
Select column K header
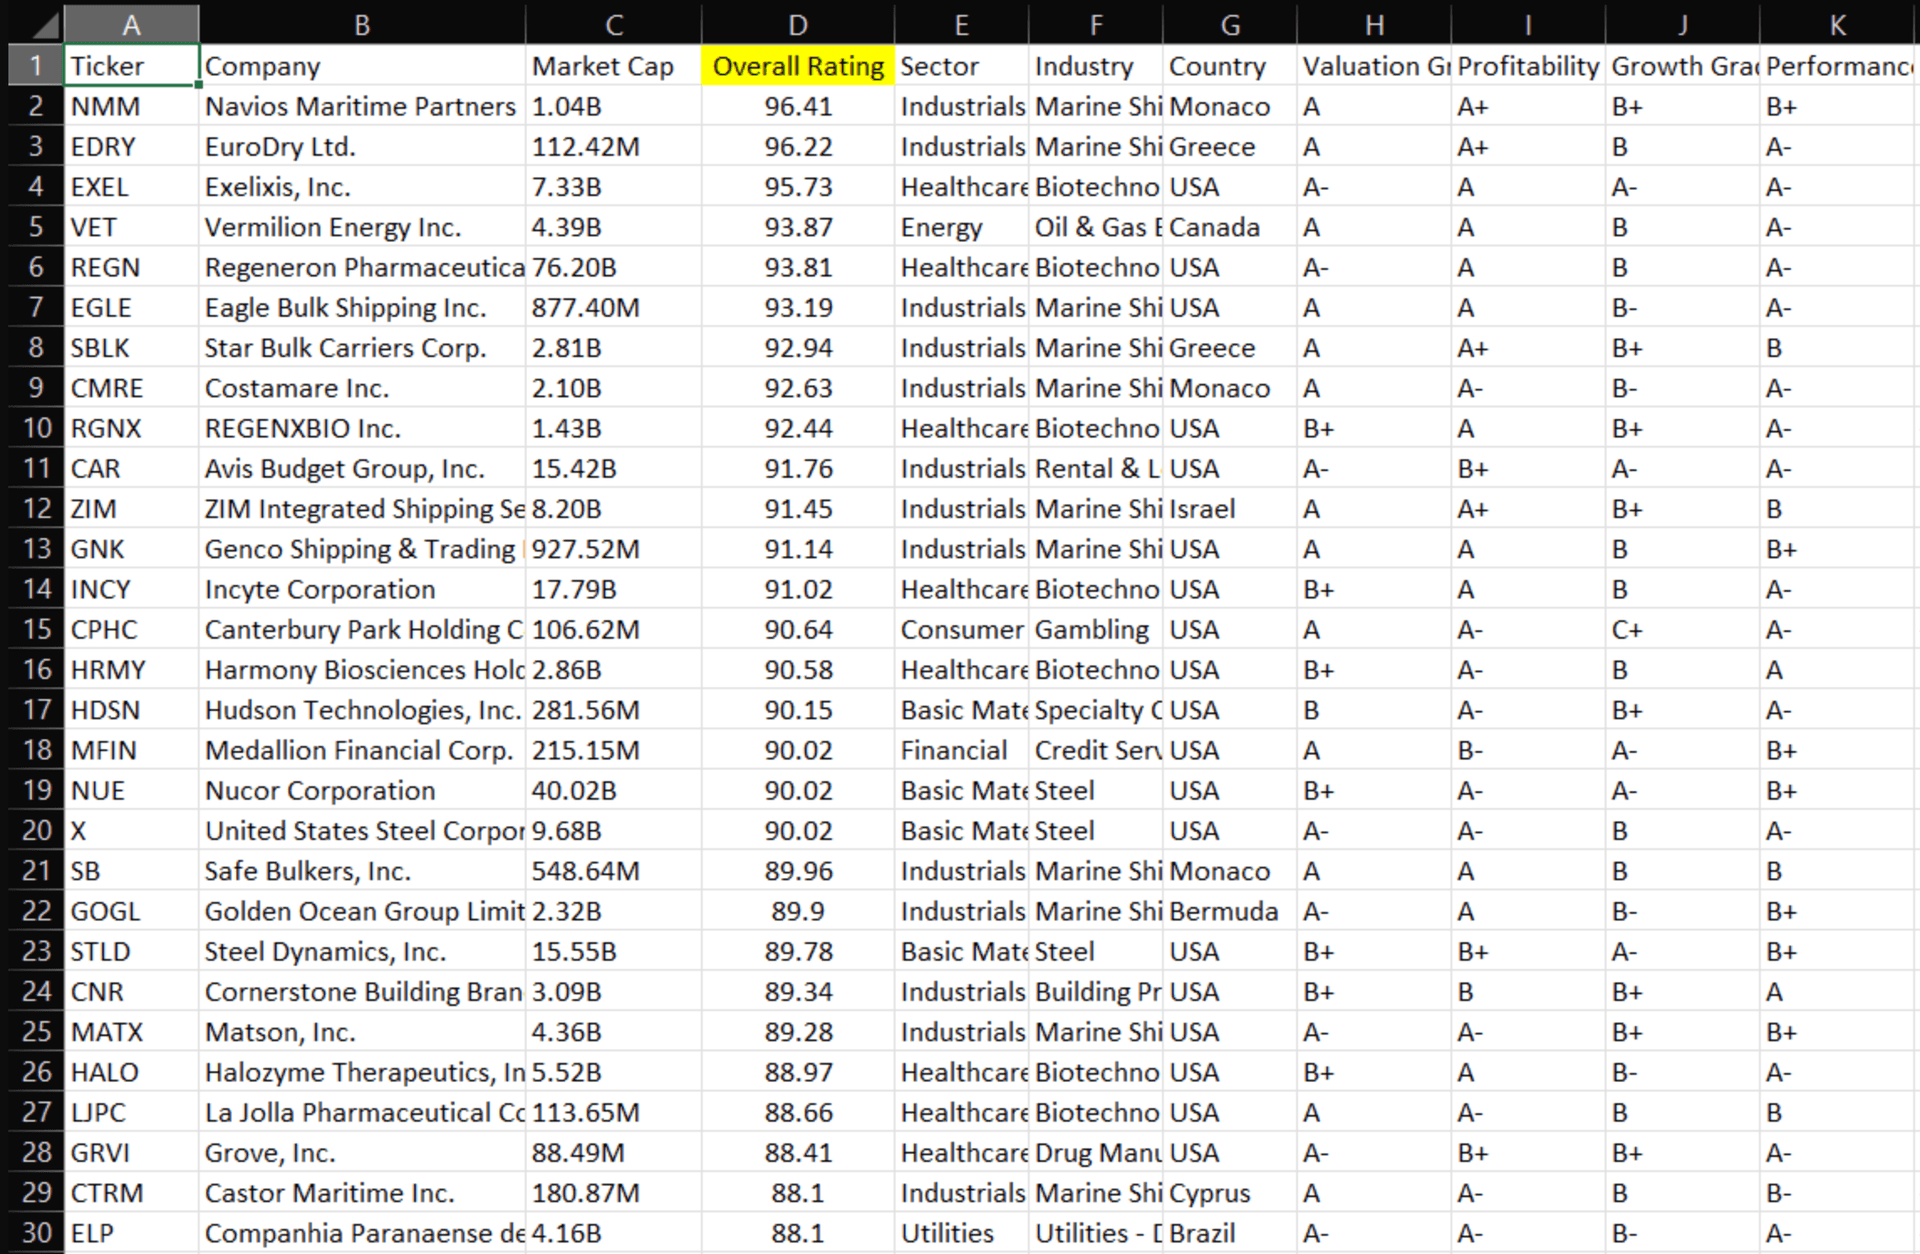coord(1837,24)
